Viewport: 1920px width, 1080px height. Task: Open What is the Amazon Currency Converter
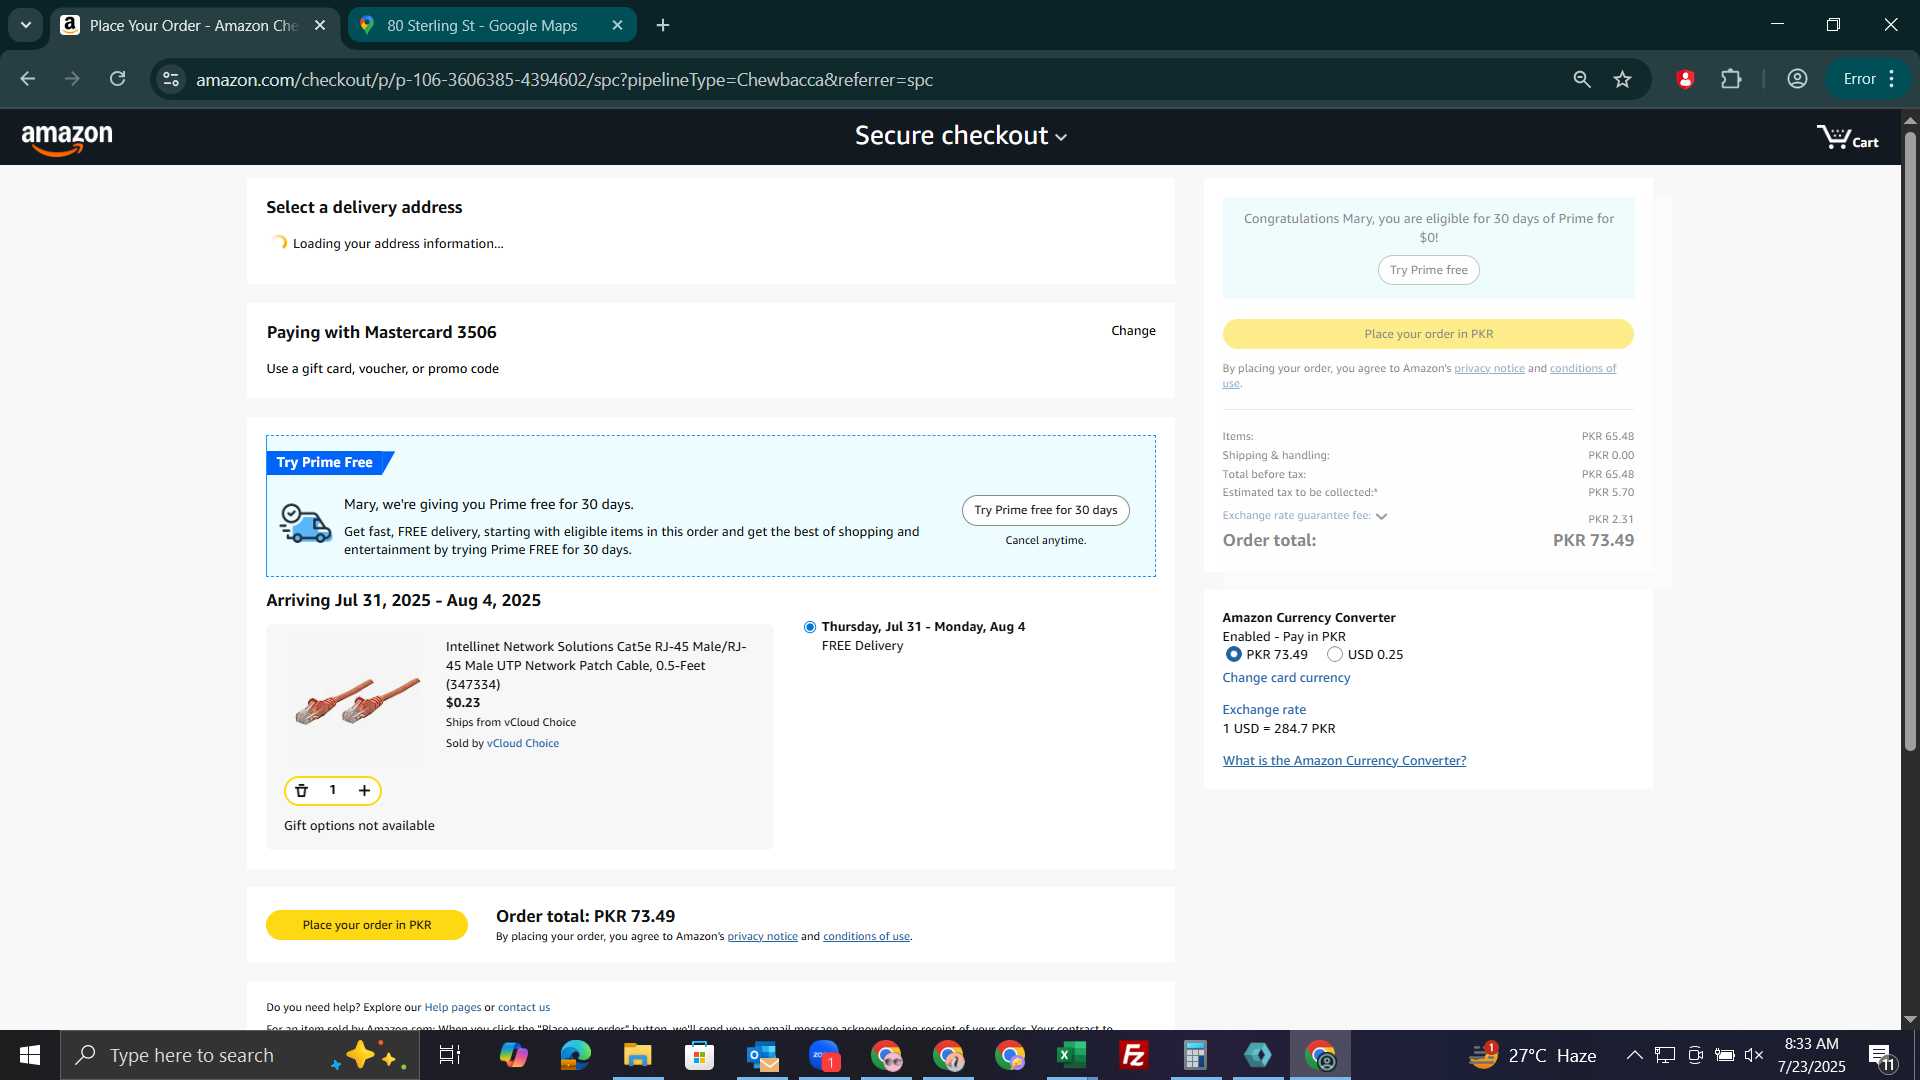[1344, 761]
